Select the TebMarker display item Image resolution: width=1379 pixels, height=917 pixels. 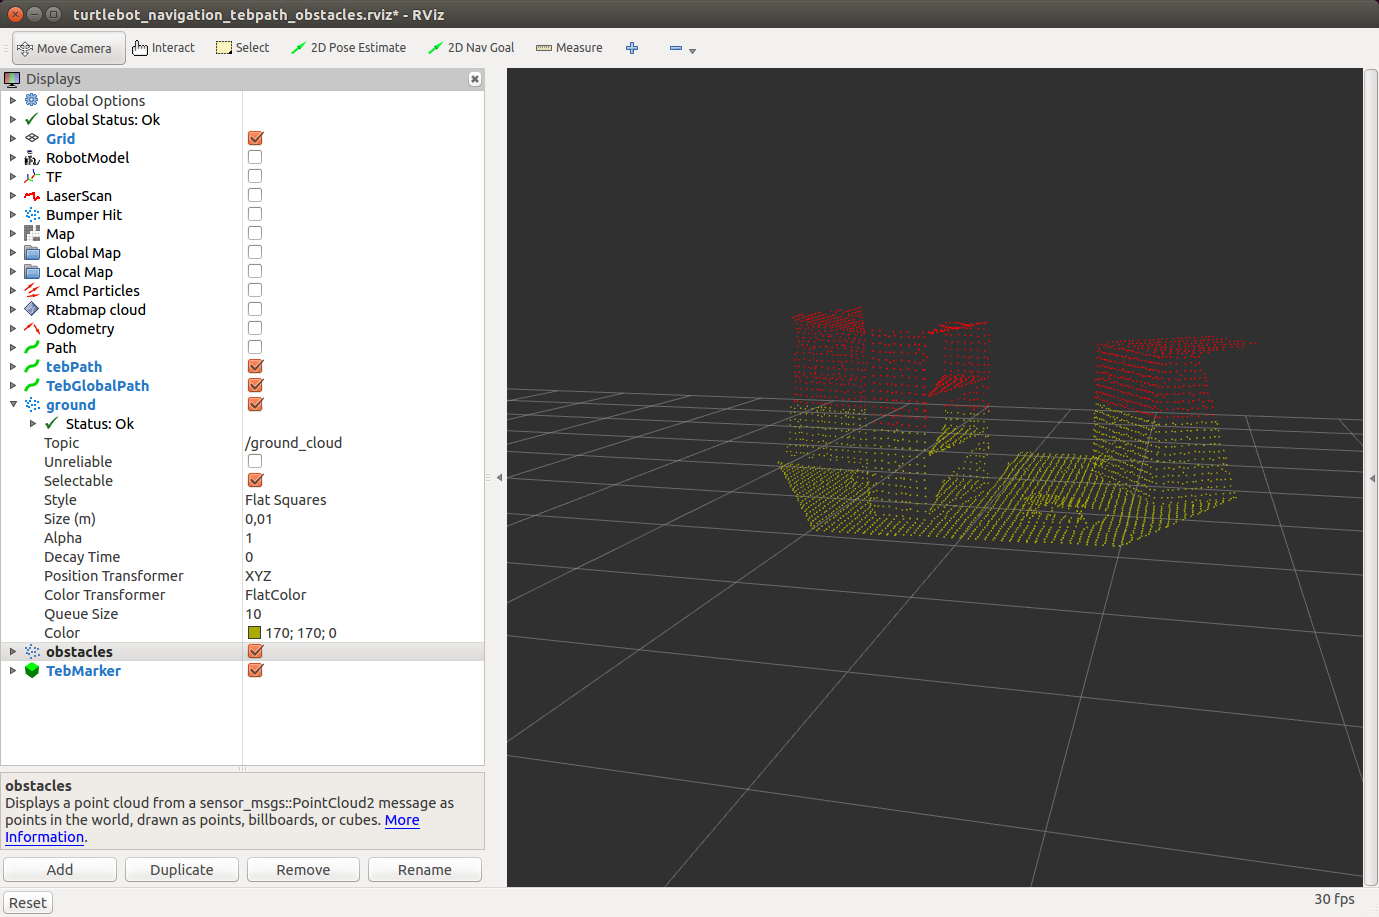pos(83,671)
